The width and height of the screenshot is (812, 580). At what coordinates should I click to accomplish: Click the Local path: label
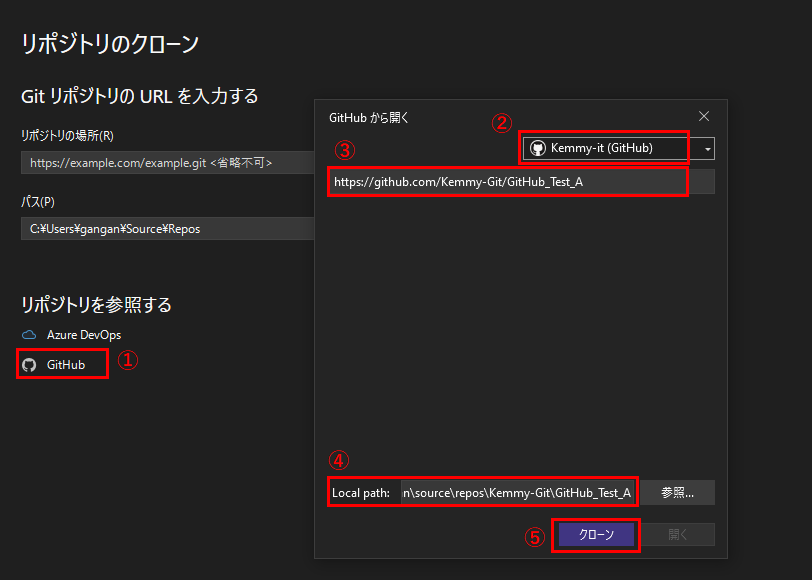tap(361, 493)
